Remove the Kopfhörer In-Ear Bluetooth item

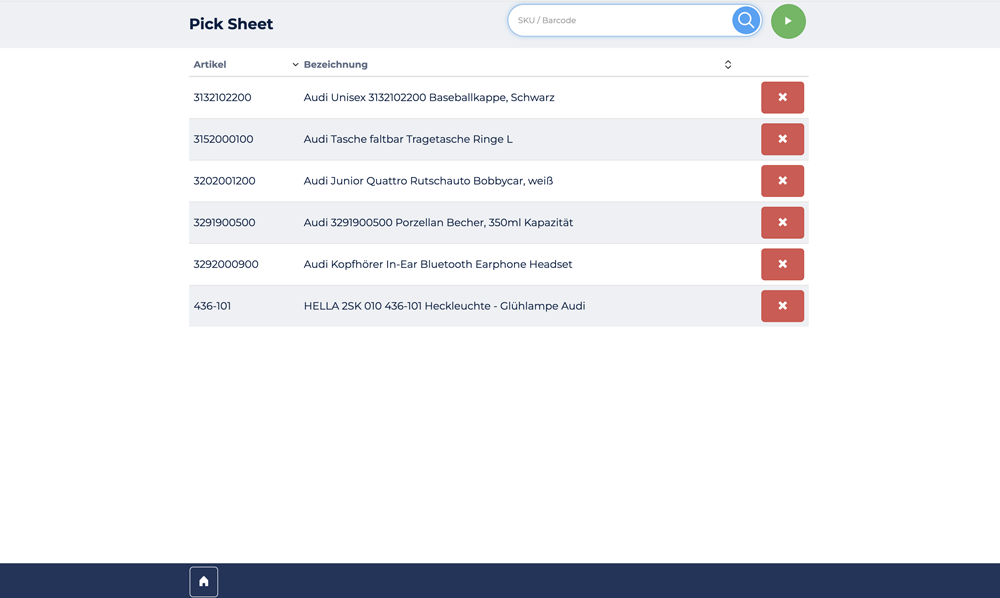(782, 264)
